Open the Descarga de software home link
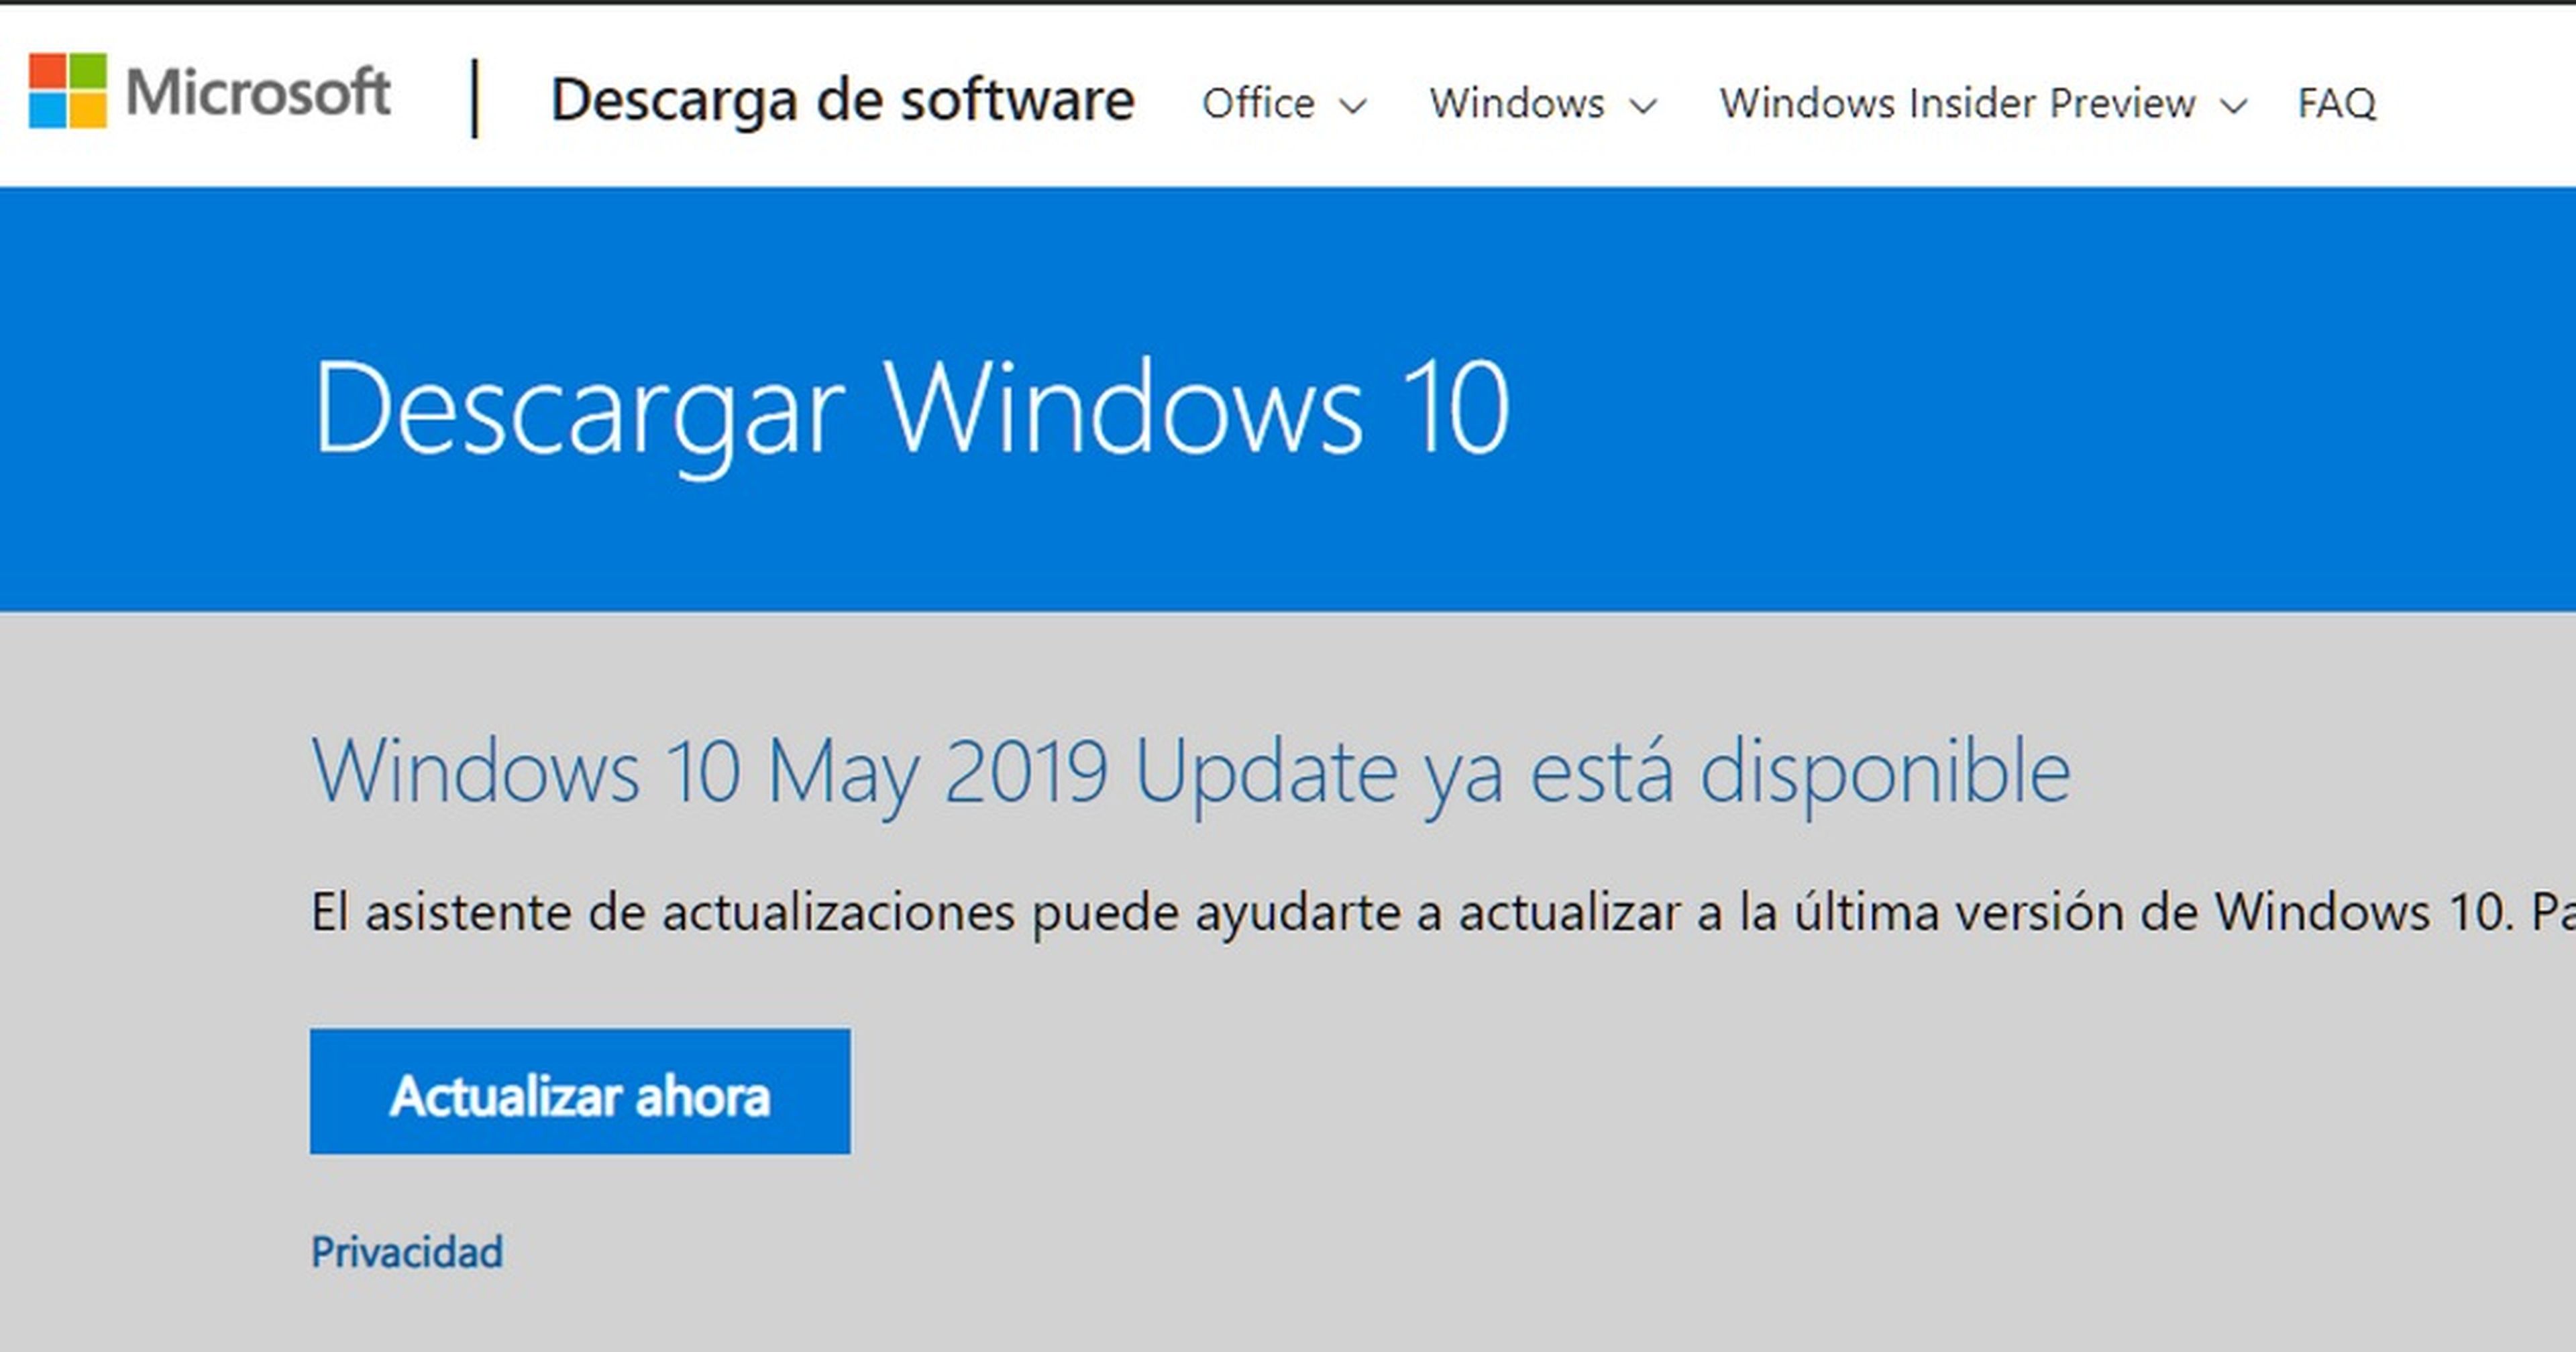Viewport: 2576px width, 1352px height. [842, 100]
